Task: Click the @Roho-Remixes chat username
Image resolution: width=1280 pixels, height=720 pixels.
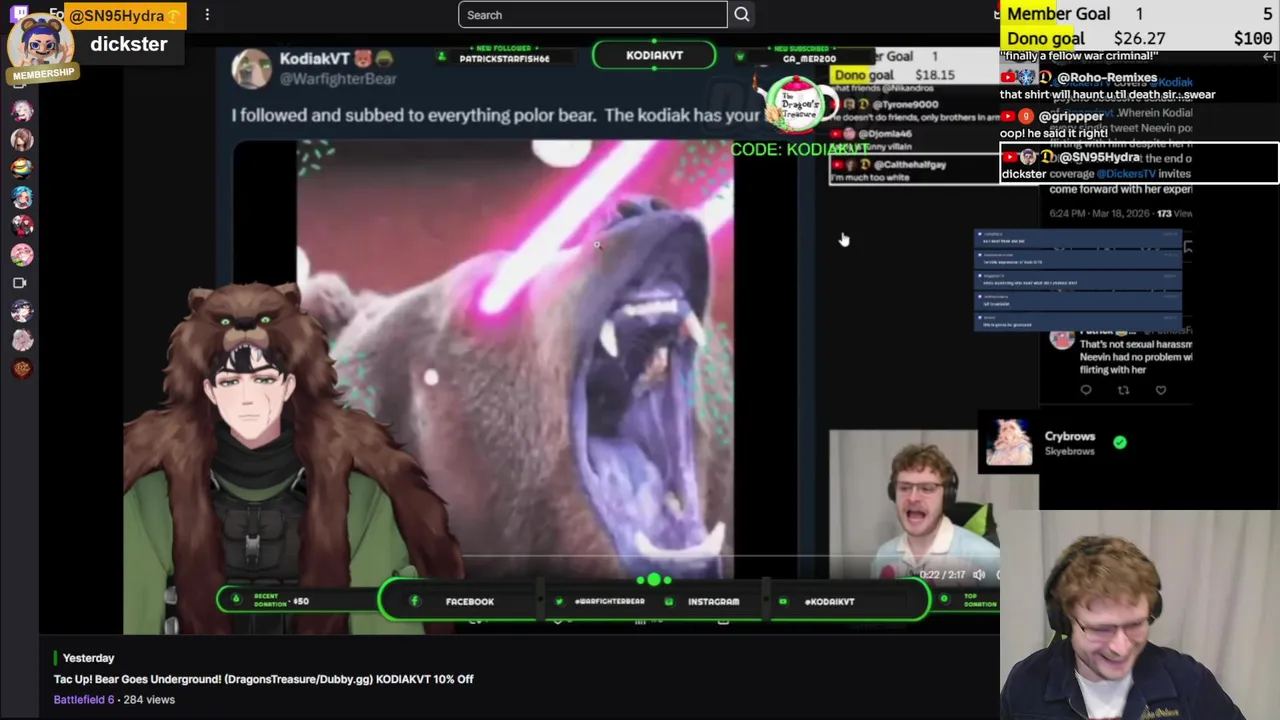Action: click(1107, 77)
